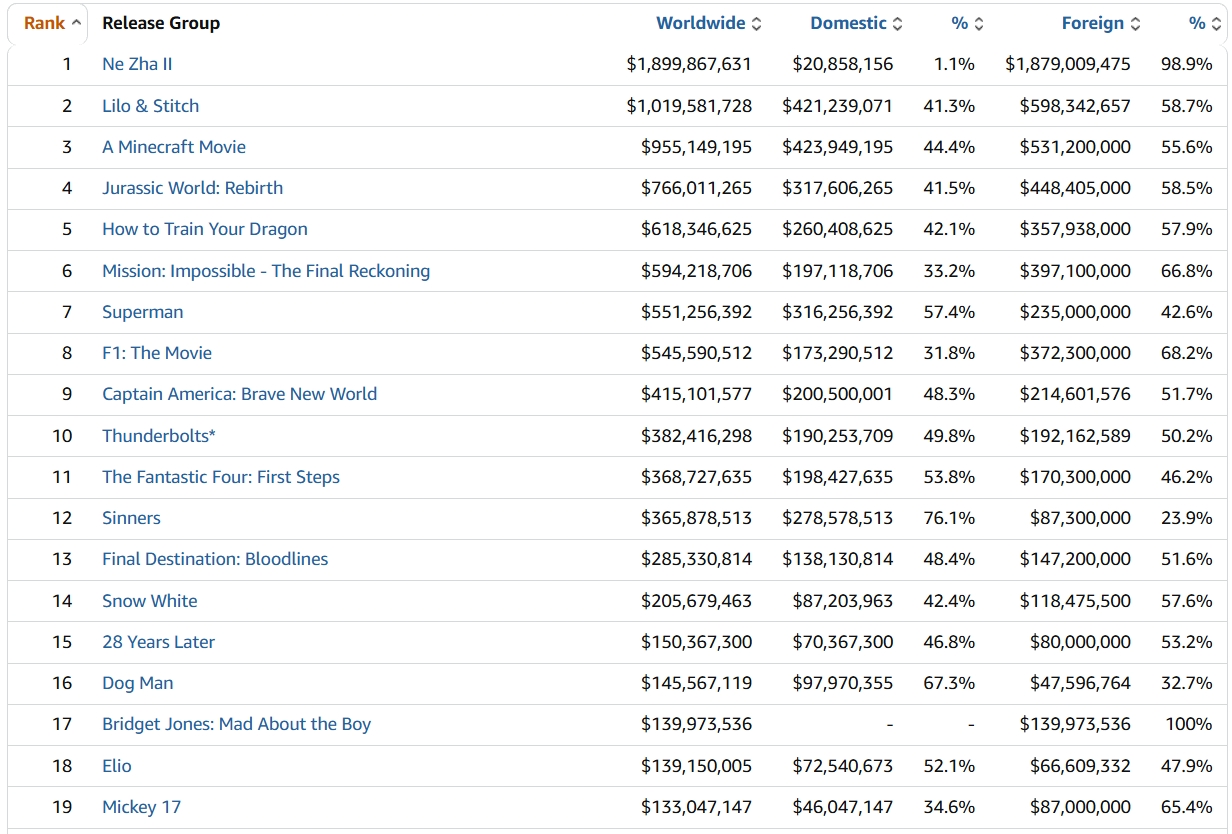Viewport: 1232px width, 834px height.
Task: Sort by Domestic gross column
Action: click(856, 23)
